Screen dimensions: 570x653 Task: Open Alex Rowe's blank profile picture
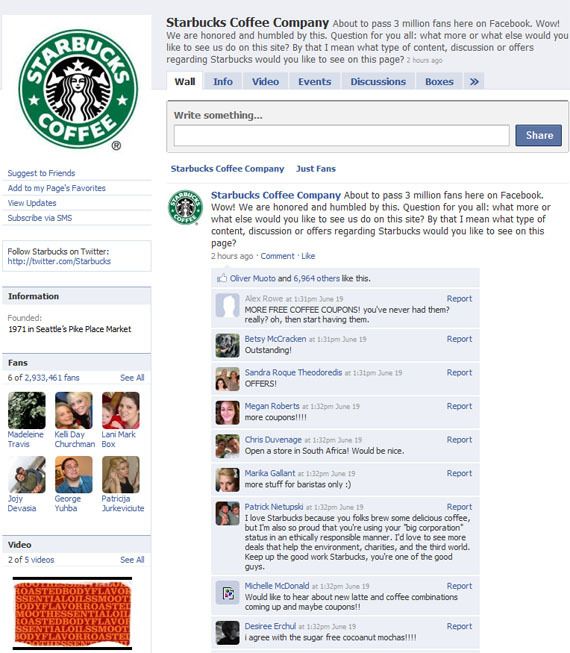[x=227, y=305]
